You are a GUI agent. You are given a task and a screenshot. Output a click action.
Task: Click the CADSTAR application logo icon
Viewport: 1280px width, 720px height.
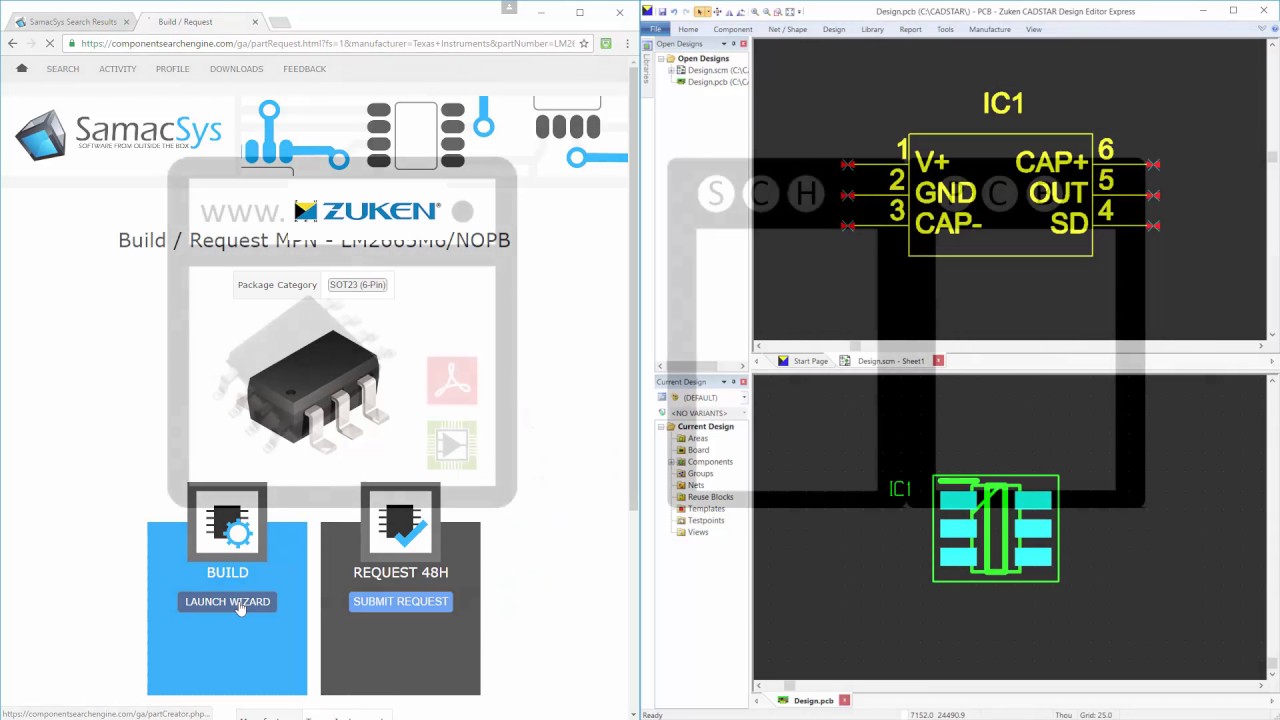647,11
